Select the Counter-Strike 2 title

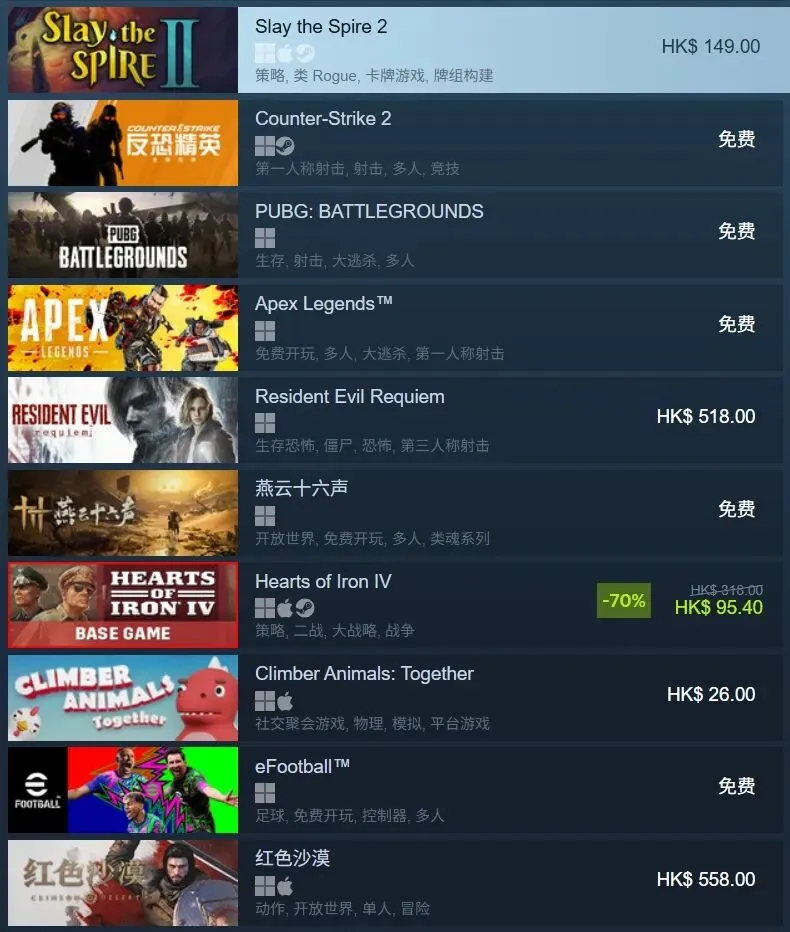(323, 118)
